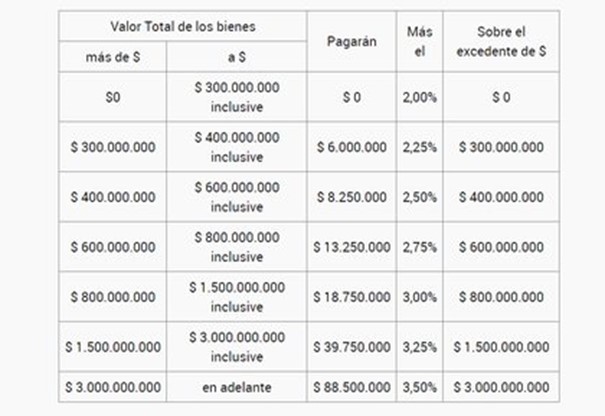The image size is (605, 416).
Task: Select 'Sobre el excedente de $' header
Action: click(x=501, y=41)
